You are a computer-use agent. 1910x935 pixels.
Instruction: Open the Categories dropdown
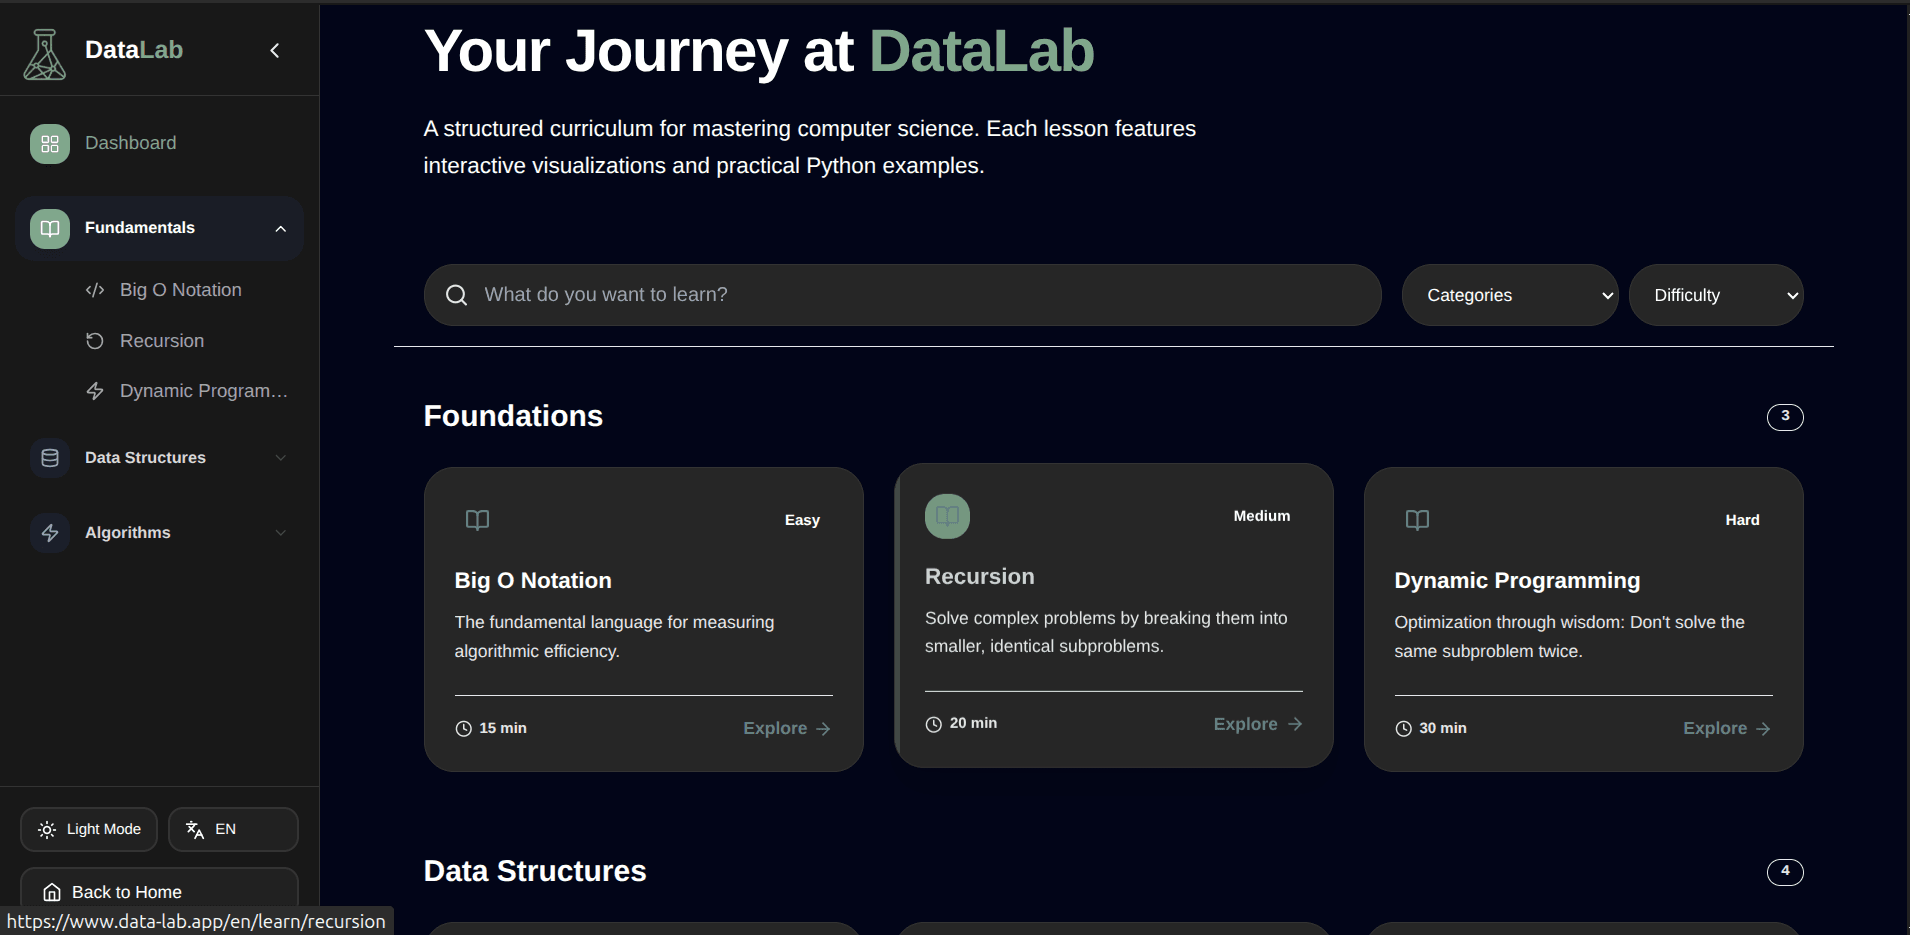(x=1510, y=295)
